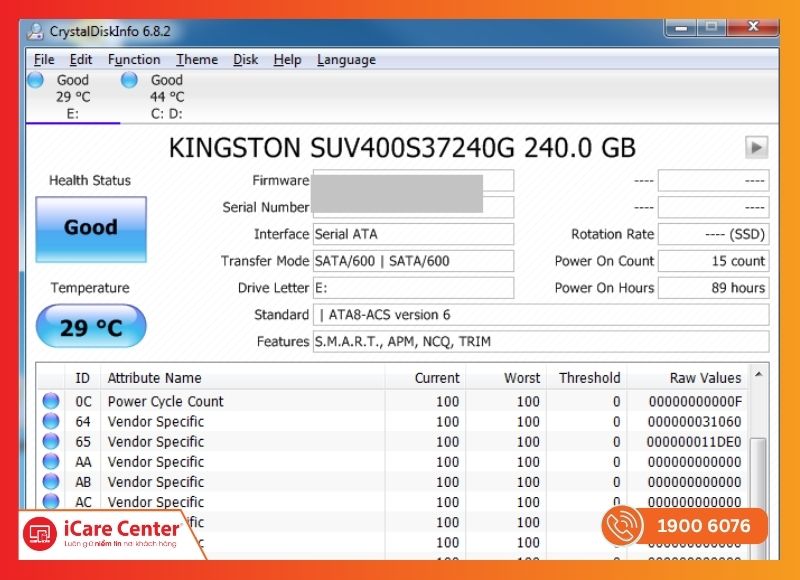Click the Attribute Name column header

tap(155, 378)
